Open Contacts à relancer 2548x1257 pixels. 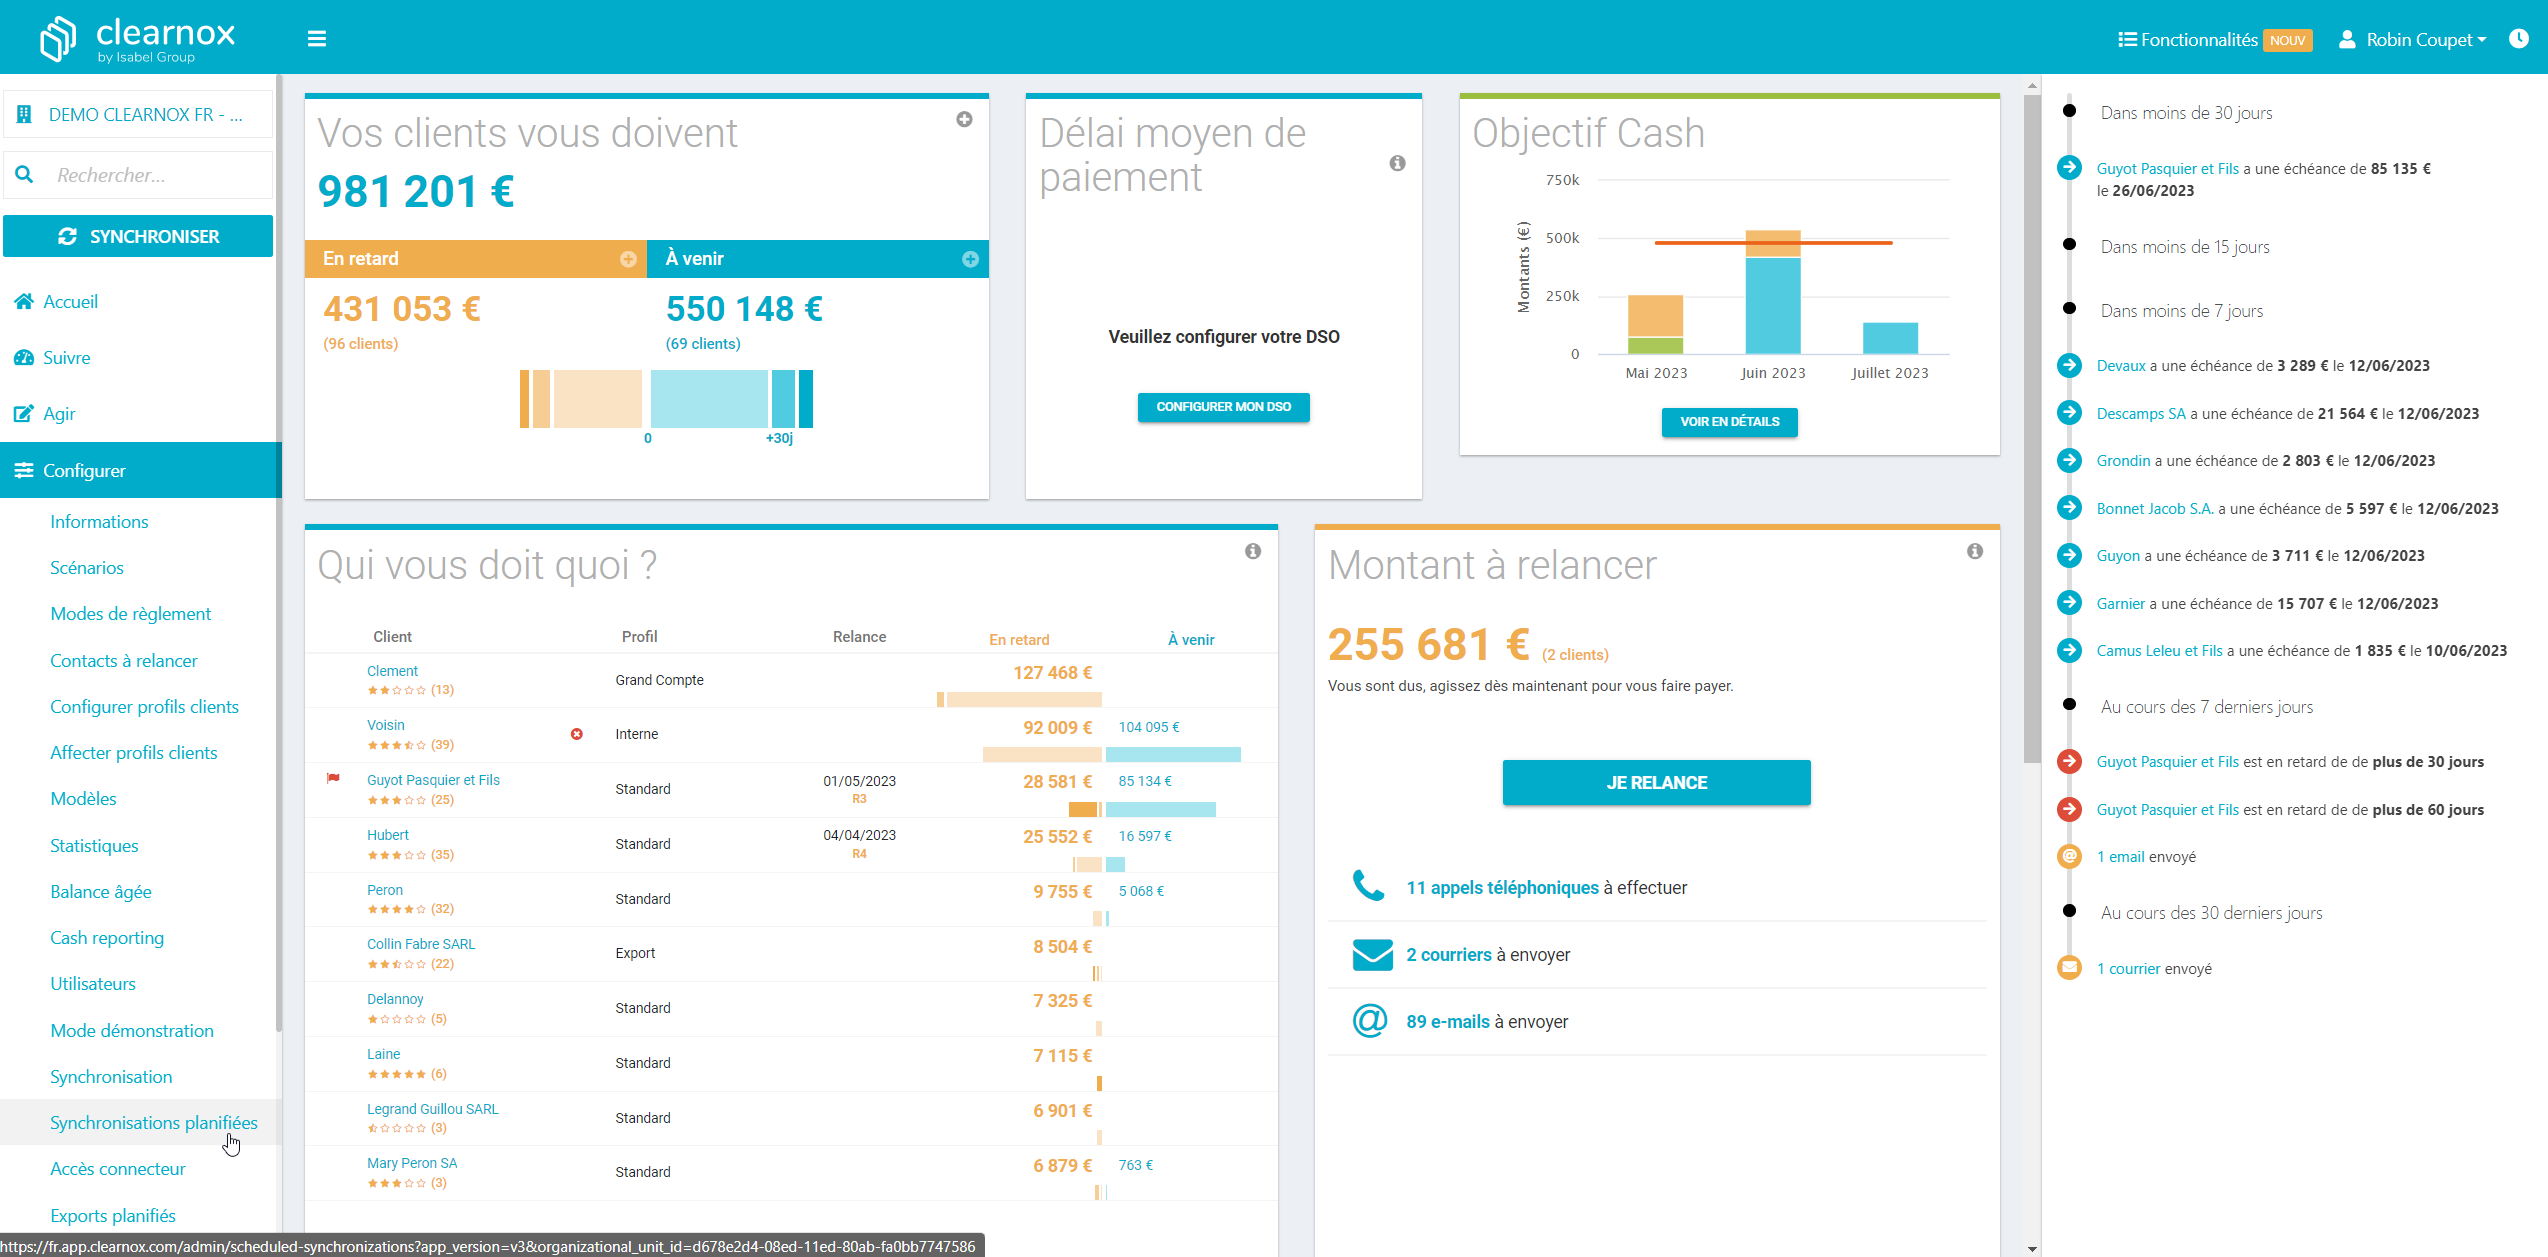point(124,660)
